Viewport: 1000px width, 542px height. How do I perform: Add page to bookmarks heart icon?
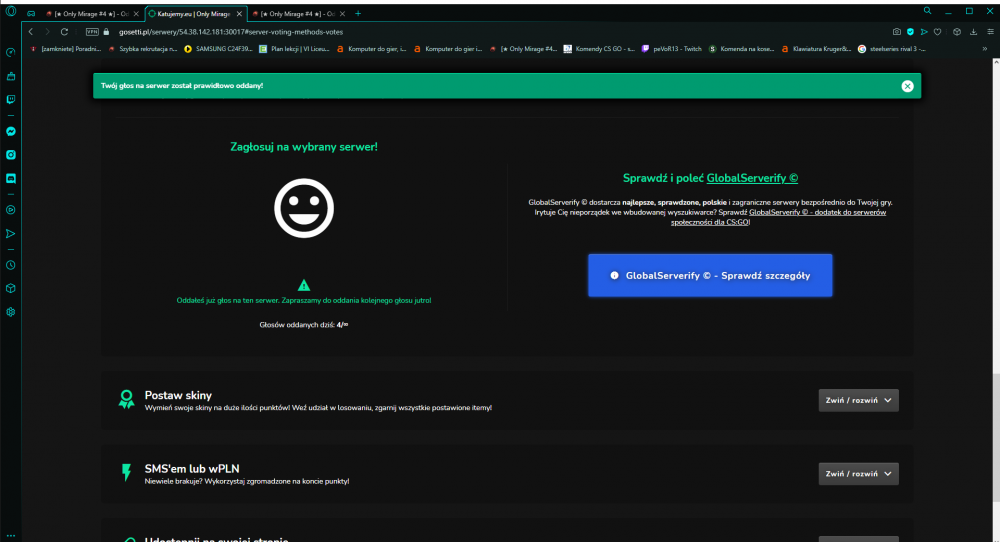pos(938,32)
